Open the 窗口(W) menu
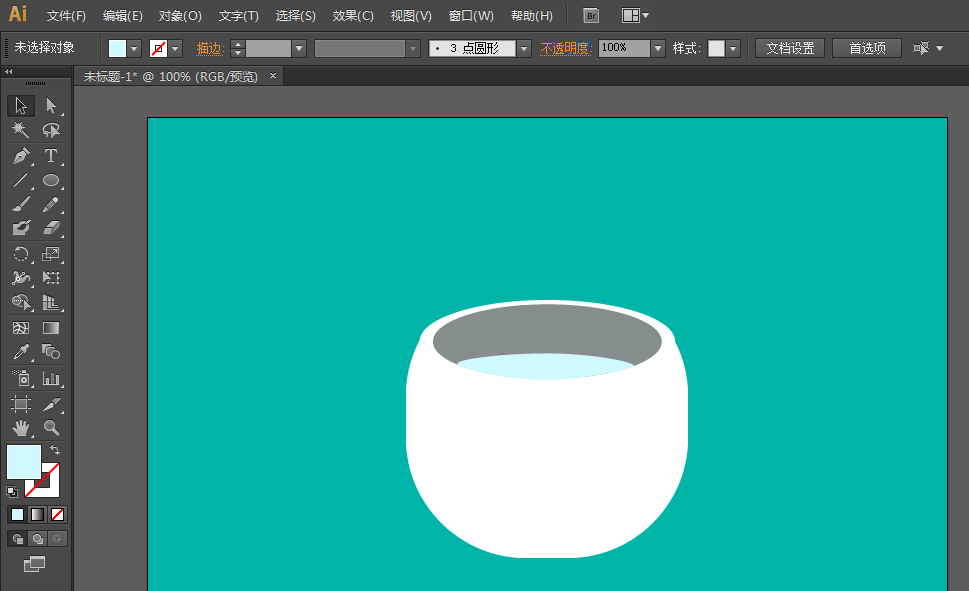Screen dimensions: 969x591 tap(471, 15)
